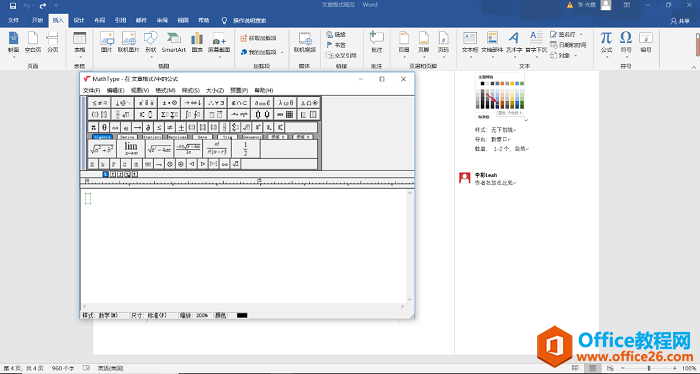Image resolution: width=700 pixels, height=374 pixels.
Task: Add a bookmark (书签)
Action: coord(336,45)
